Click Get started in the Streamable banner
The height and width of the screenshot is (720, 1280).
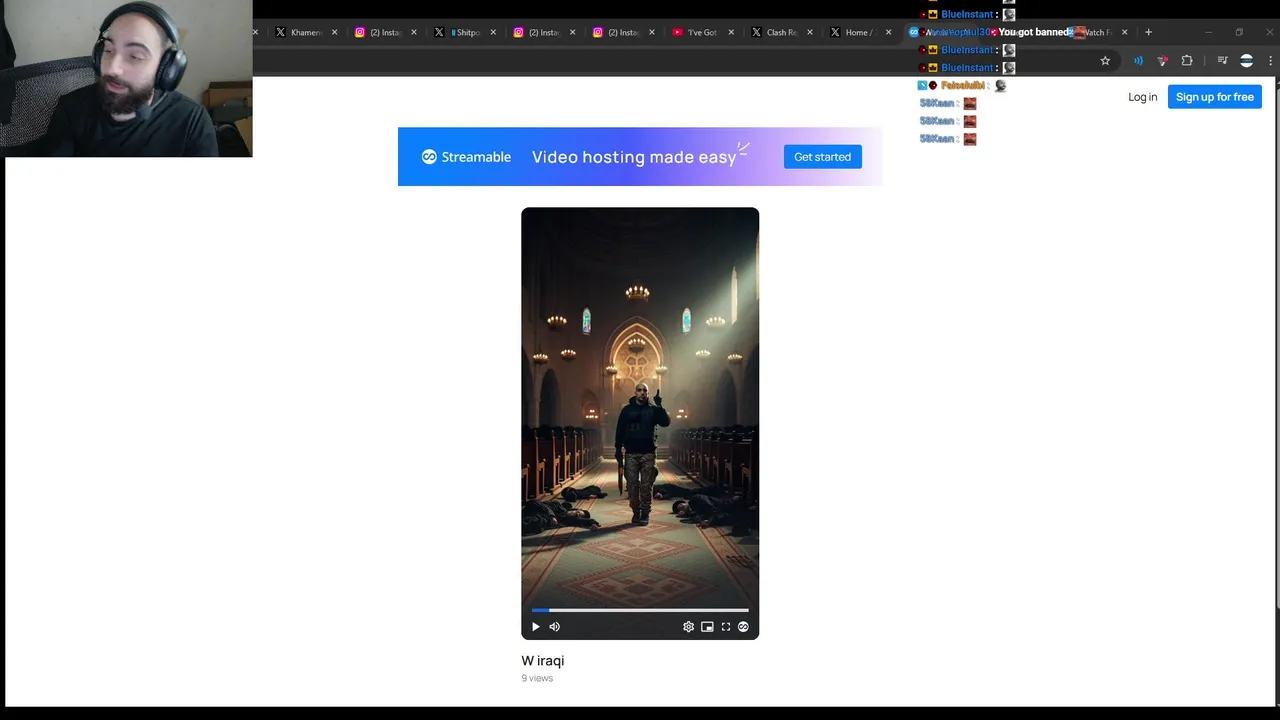(822, 157)
